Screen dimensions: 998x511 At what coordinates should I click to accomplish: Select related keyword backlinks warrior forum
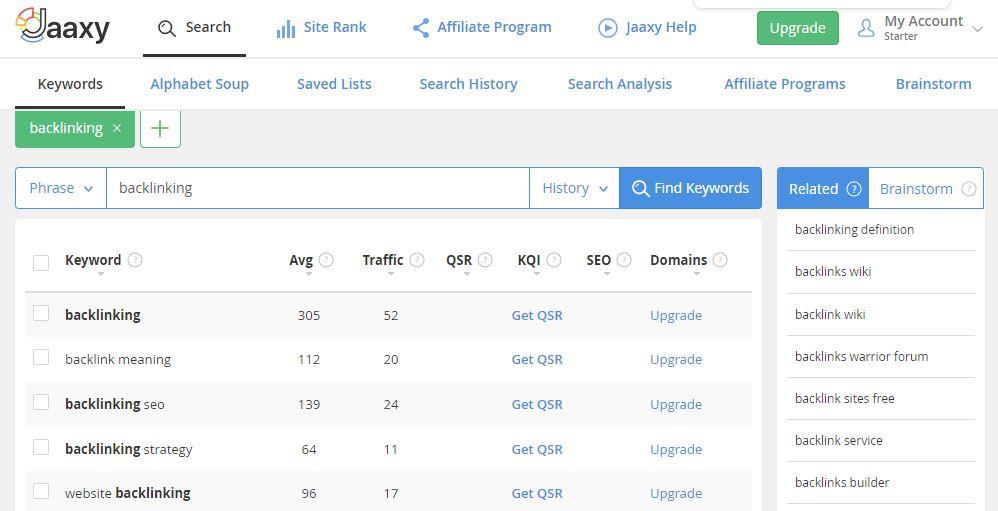861,356
